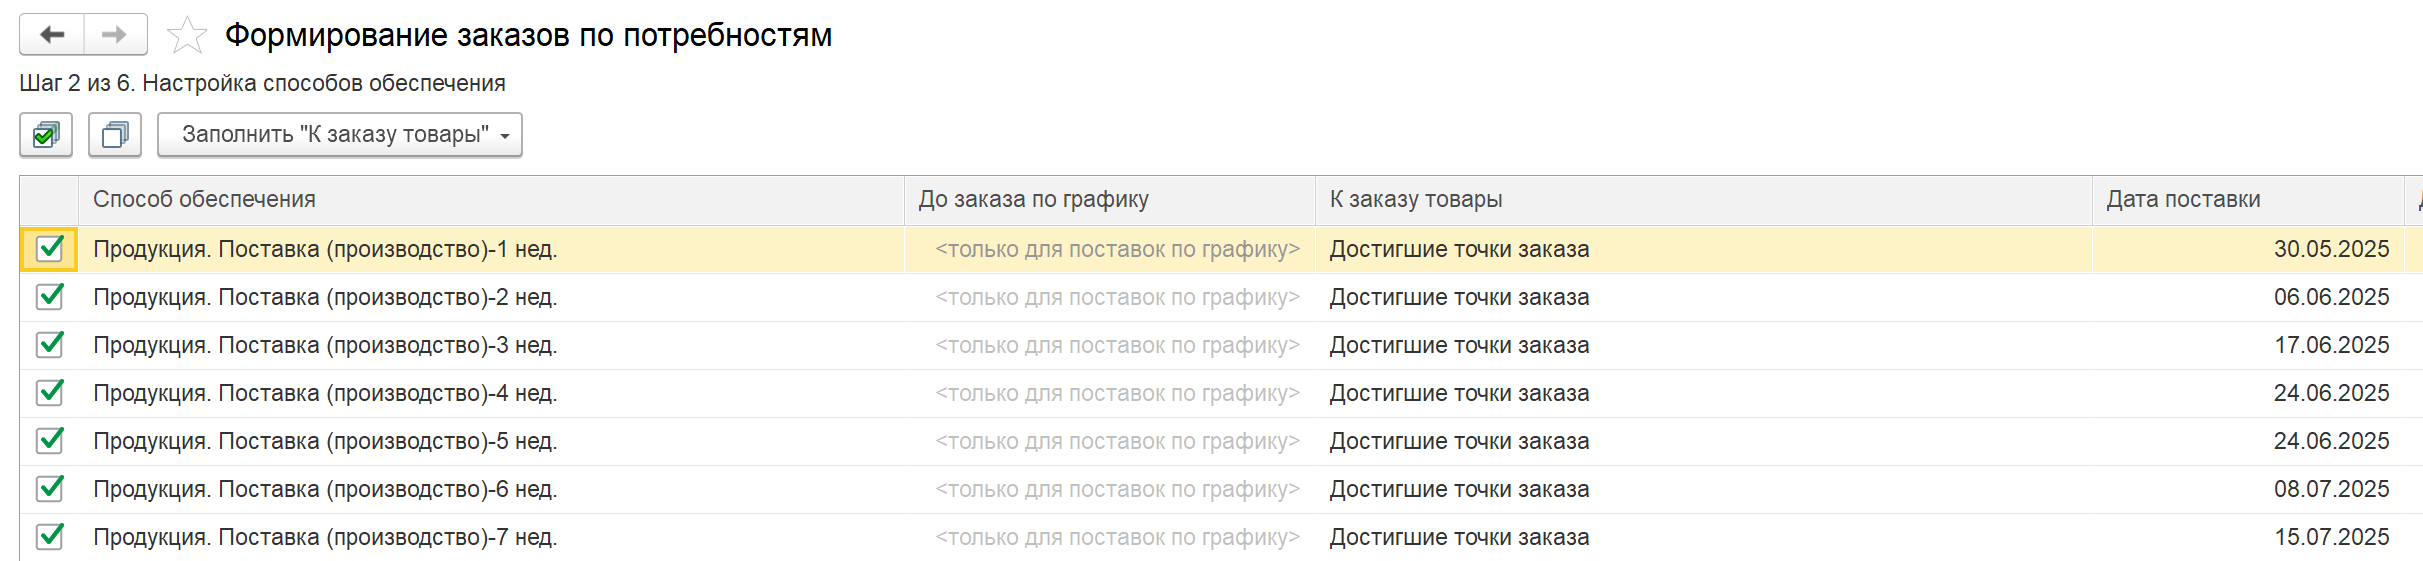Click the check all rows icon

coord(46,135)
